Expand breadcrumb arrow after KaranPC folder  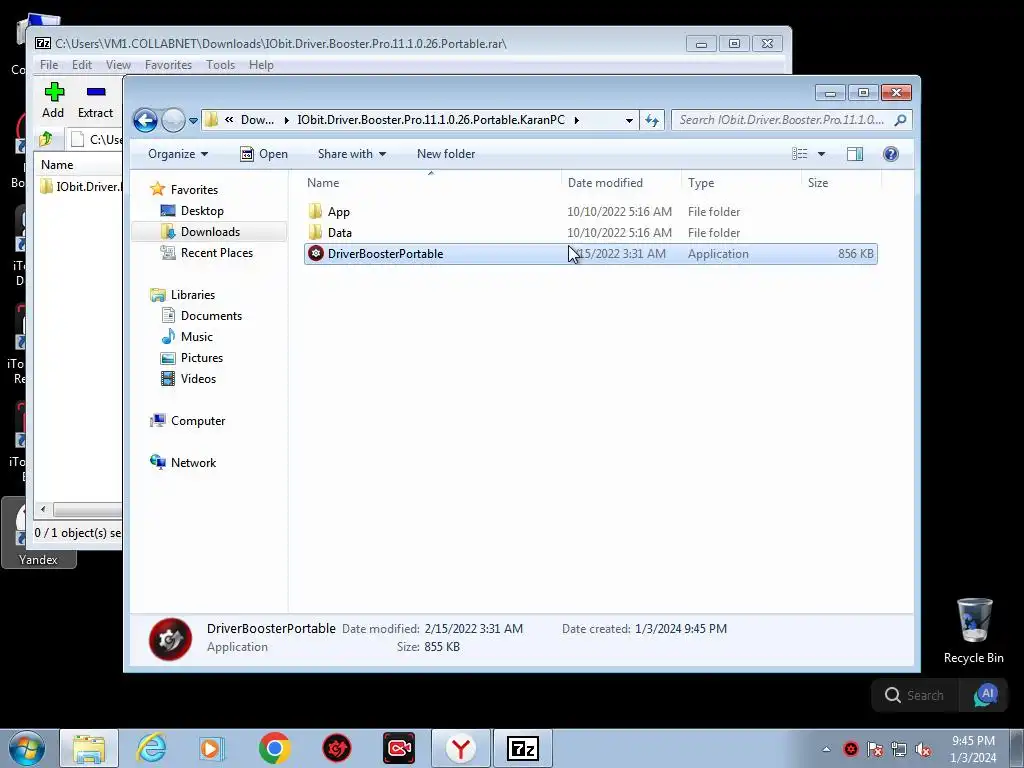577,120
